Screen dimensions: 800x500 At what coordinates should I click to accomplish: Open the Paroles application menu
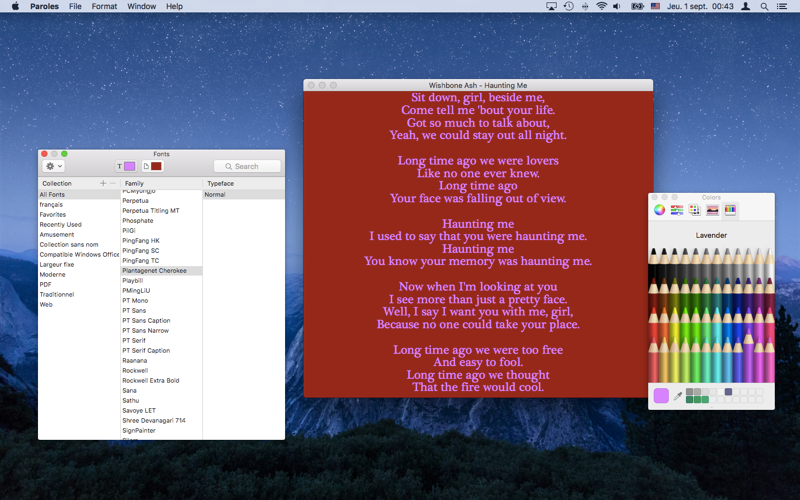point(44,6)
